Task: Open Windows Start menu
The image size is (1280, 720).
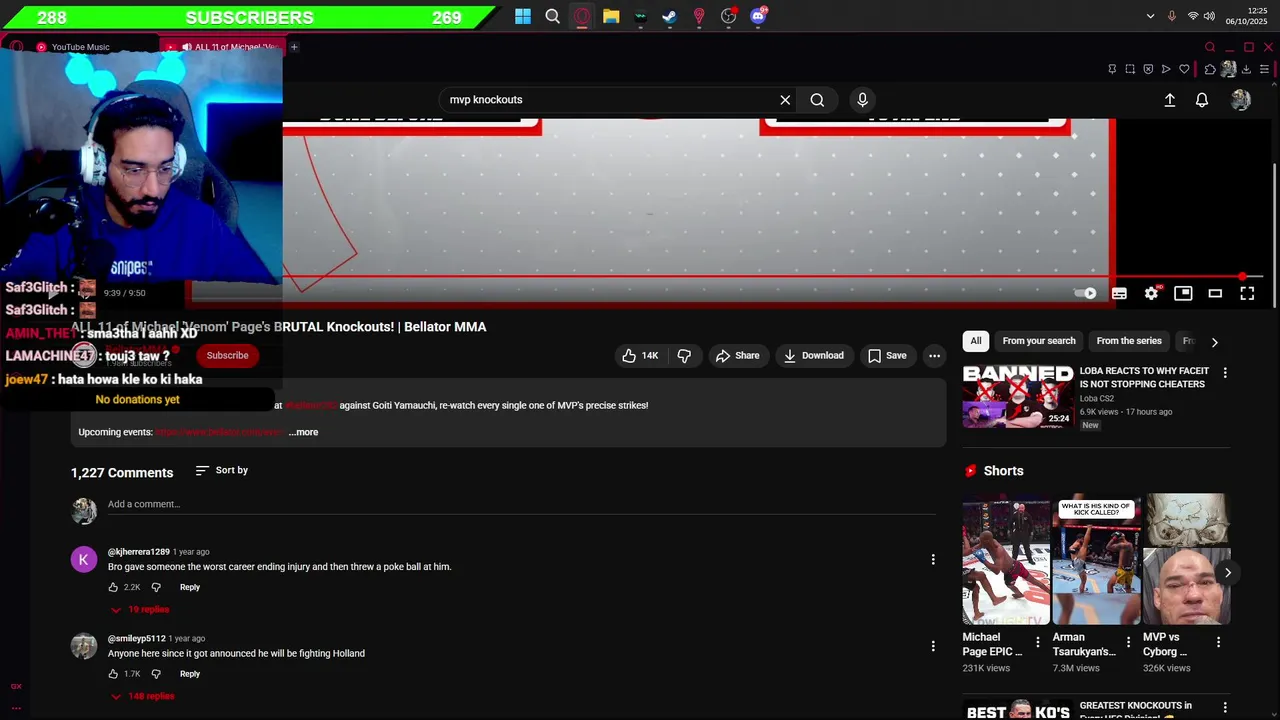Action: point(523,16)
